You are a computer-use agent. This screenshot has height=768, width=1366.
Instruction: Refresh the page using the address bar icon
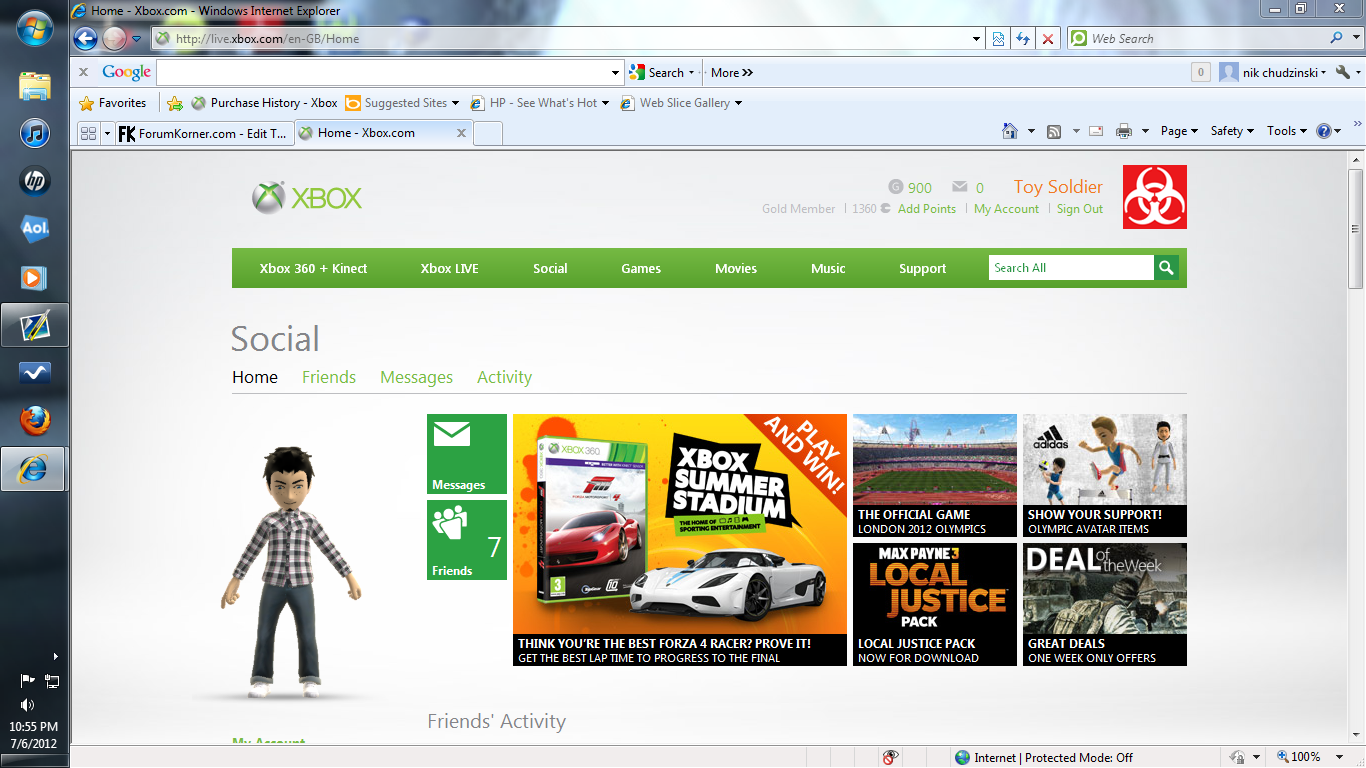click(x=1022, y=39)
